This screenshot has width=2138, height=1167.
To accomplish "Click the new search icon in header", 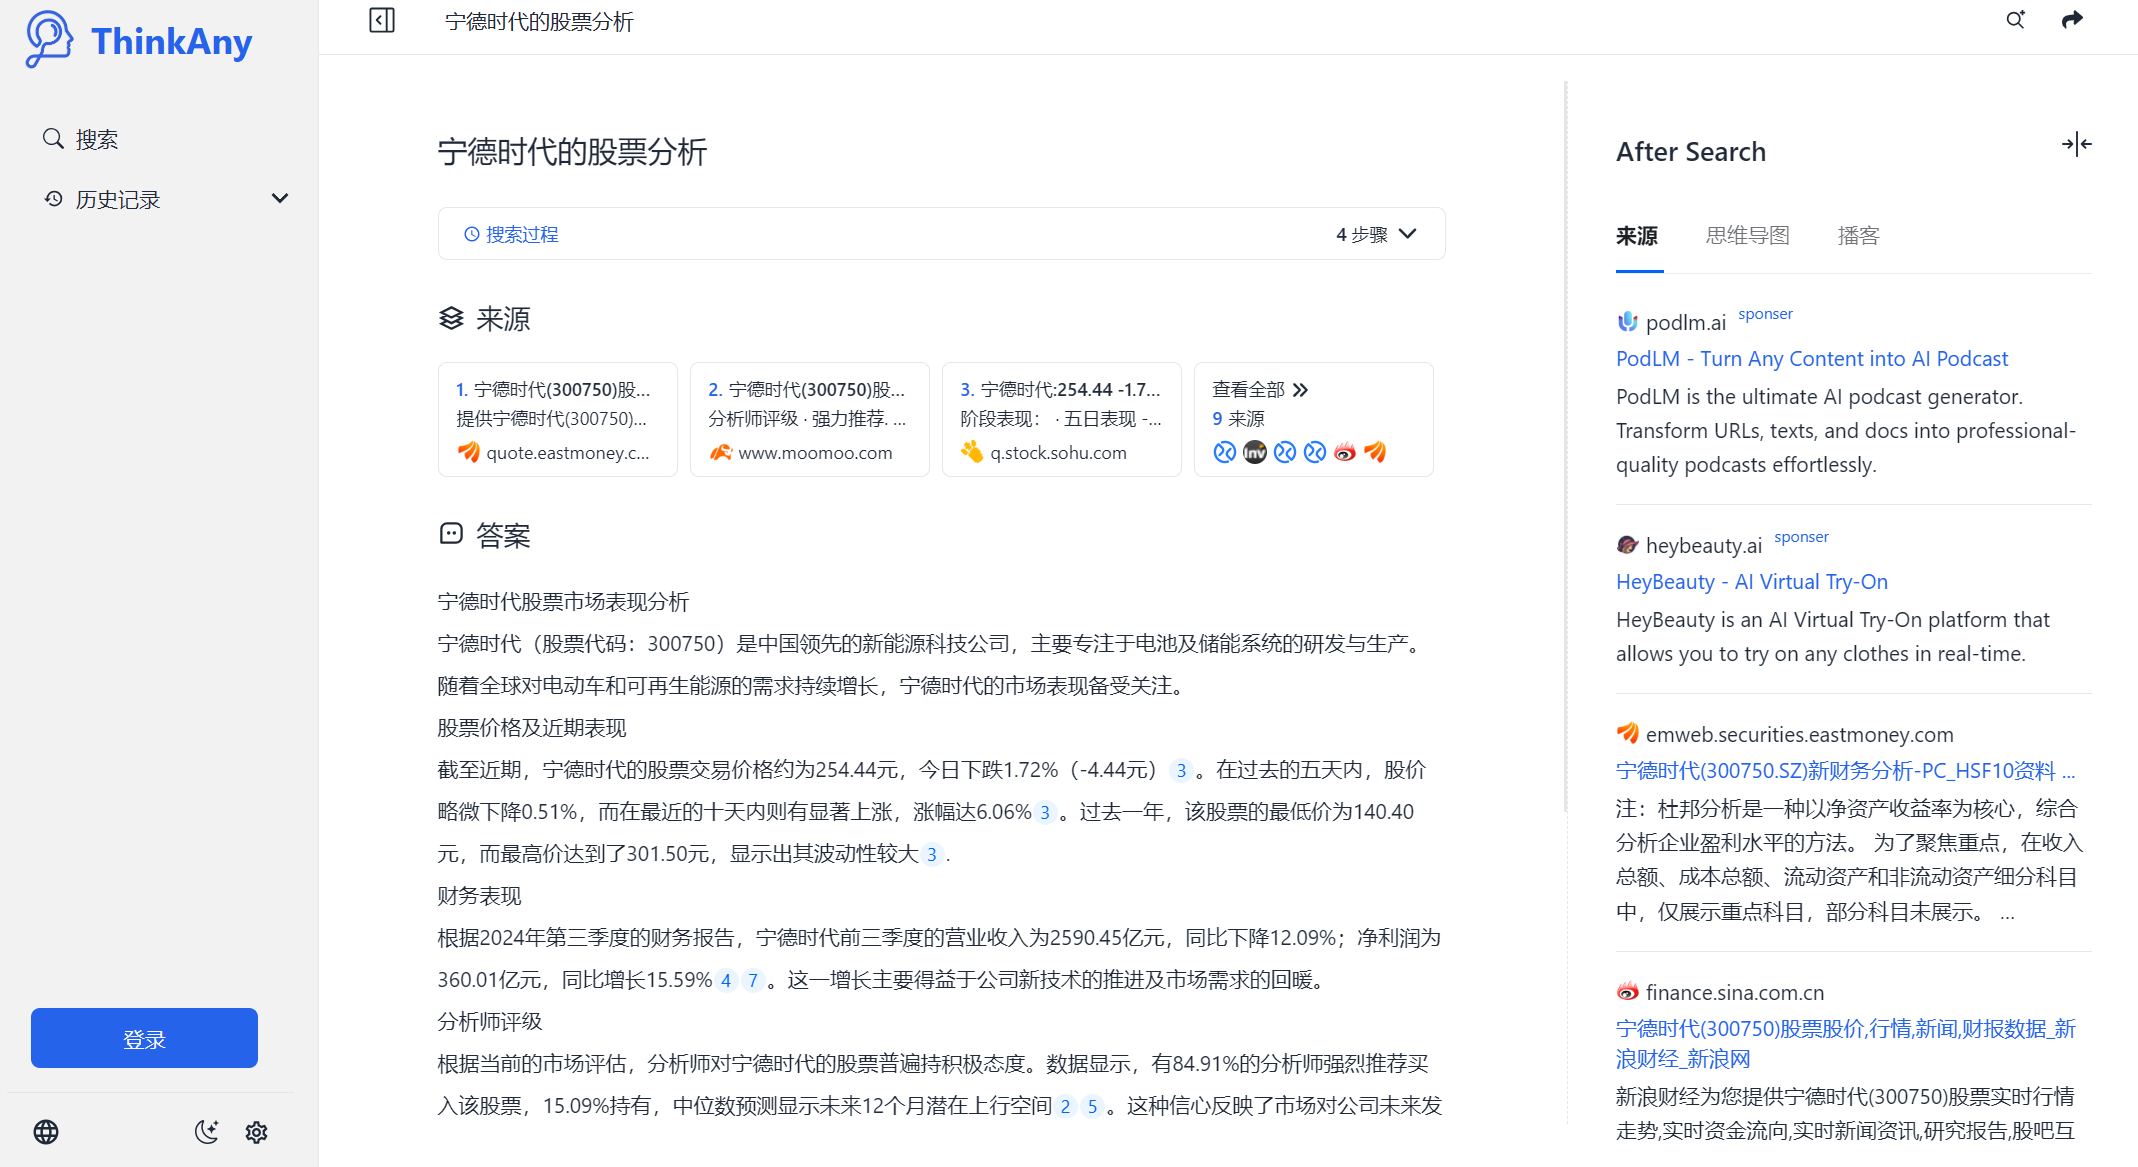I will coord(2015,20).
